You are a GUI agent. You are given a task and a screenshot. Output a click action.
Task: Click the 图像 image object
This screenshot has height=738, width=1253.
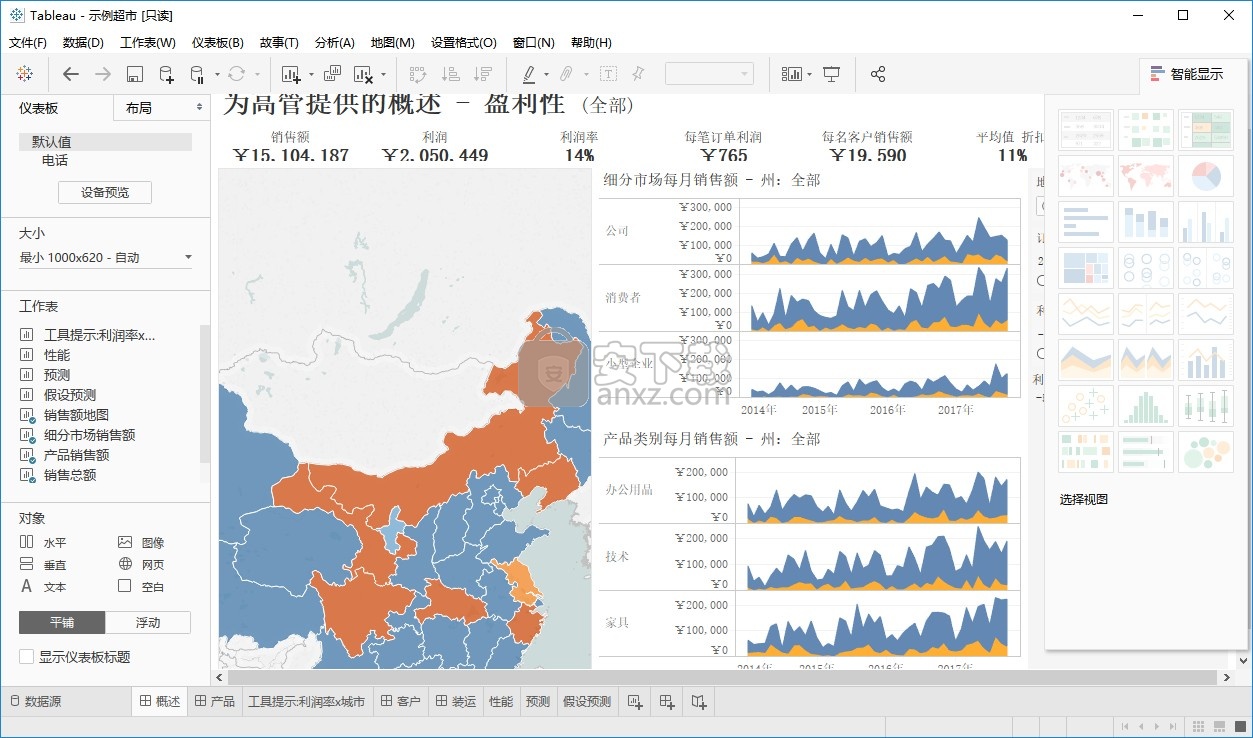[x=142, y=542]
